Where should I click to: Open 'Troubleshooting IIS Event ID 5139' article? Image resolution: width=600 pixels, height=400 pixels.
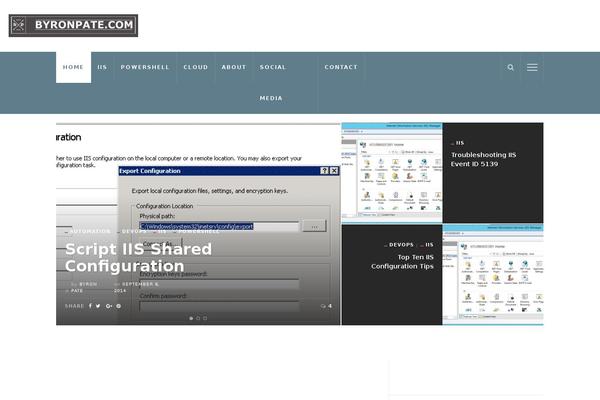[x=483, y=159]
